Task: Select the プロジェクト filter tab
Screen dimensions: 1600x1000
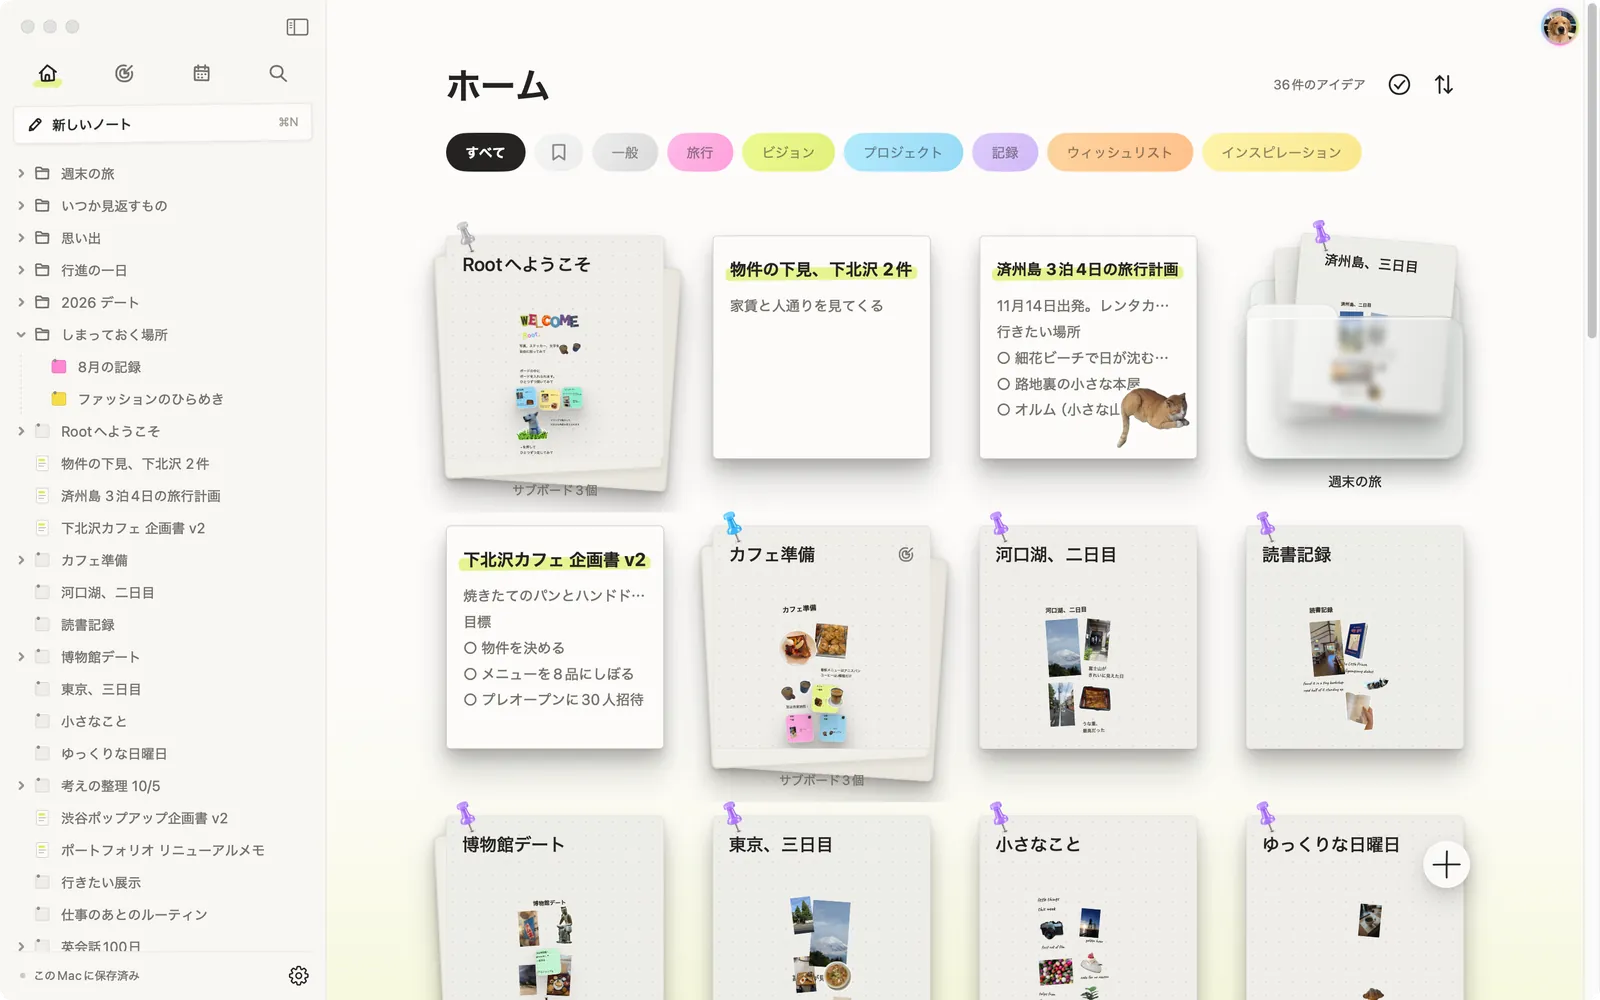Action: click(903, 152)
